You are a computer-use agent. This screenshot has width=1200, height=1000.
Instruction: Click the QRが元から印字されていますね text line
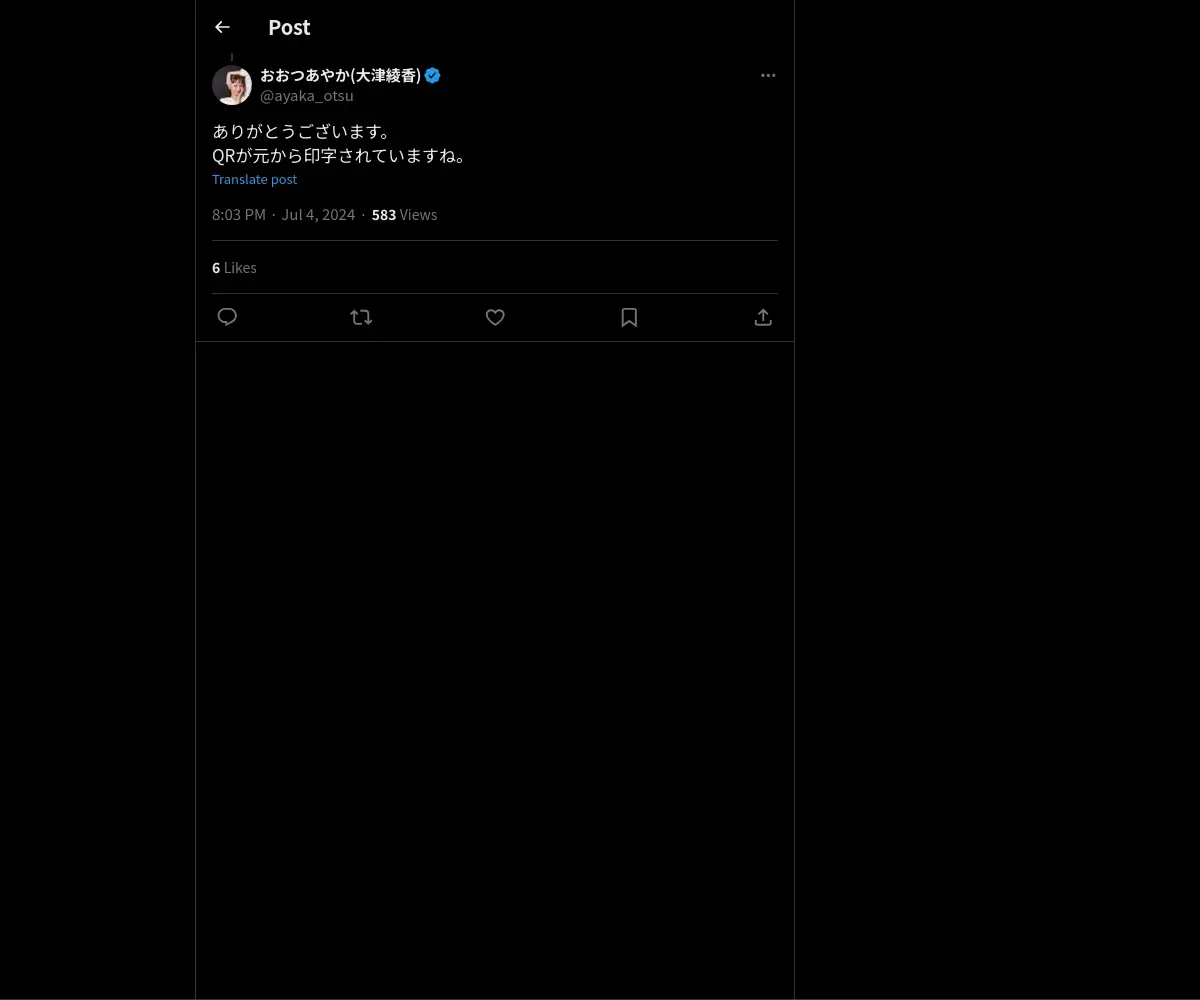pyautogui.click(x=340, y=155)
